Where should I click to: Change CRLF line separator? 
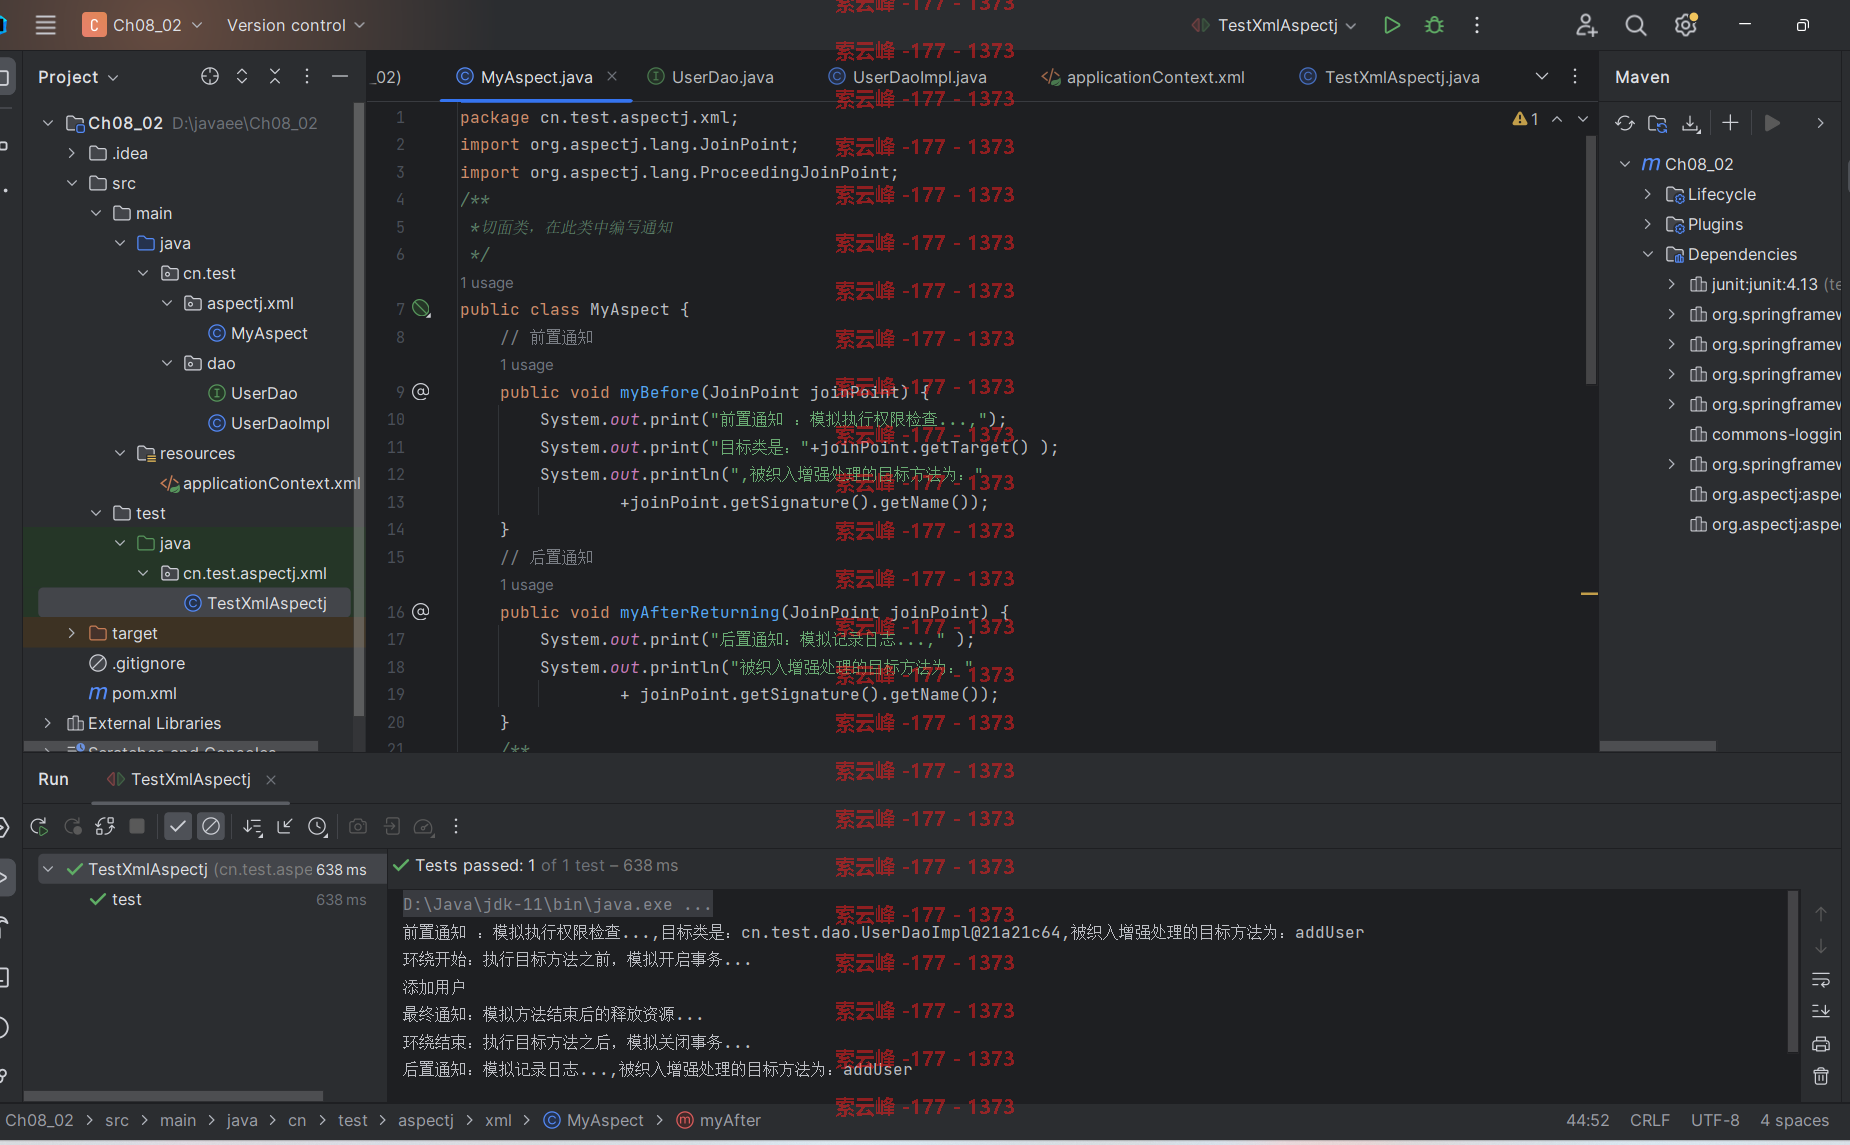tap(1649, 1120)
